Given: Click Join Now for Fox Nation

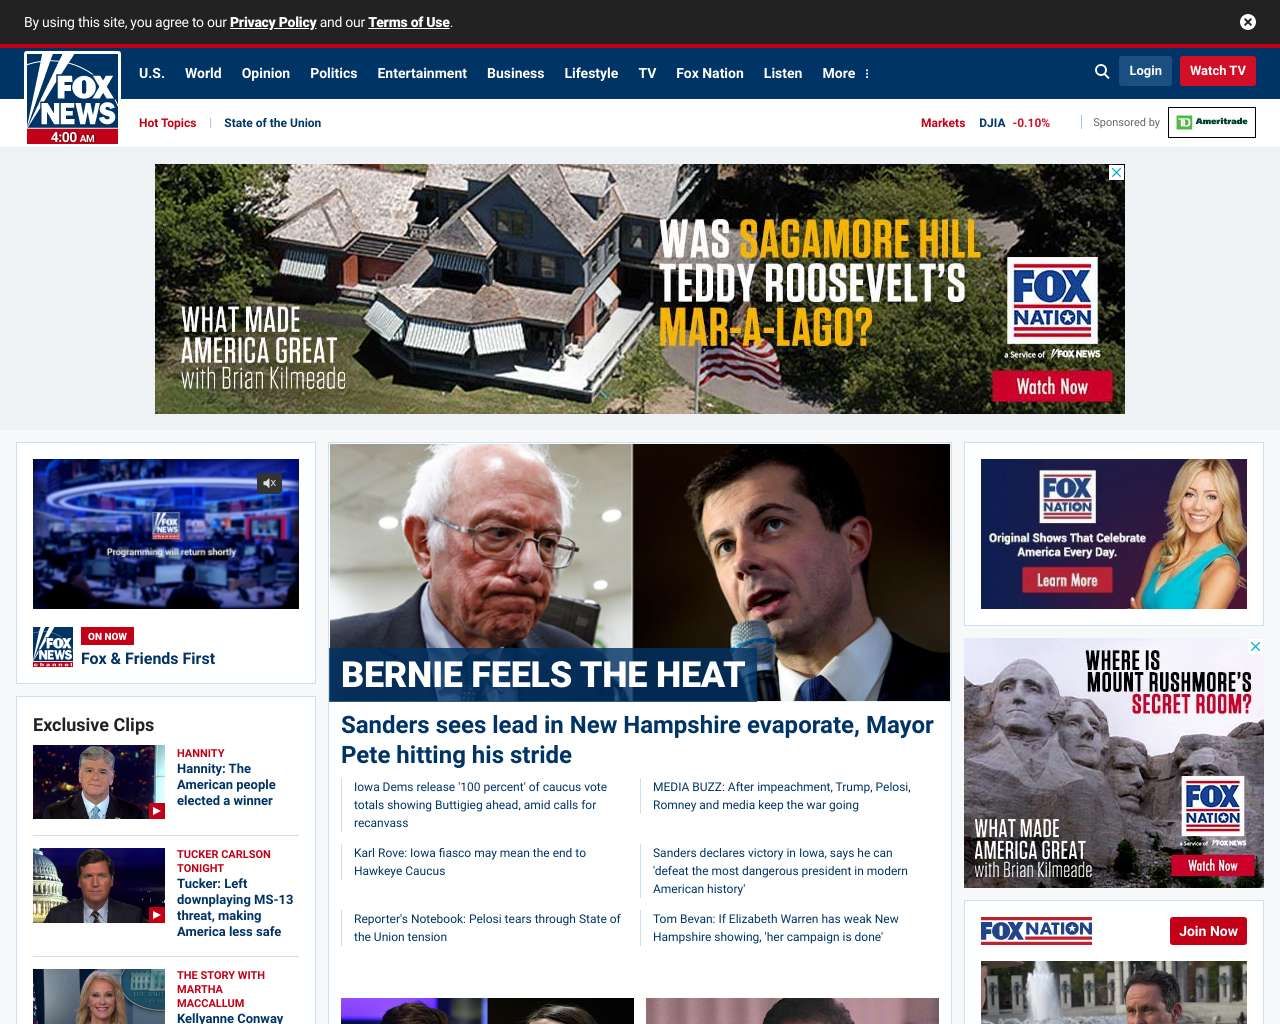Looking at the screenshot, I should click(x=1208, y=931).
